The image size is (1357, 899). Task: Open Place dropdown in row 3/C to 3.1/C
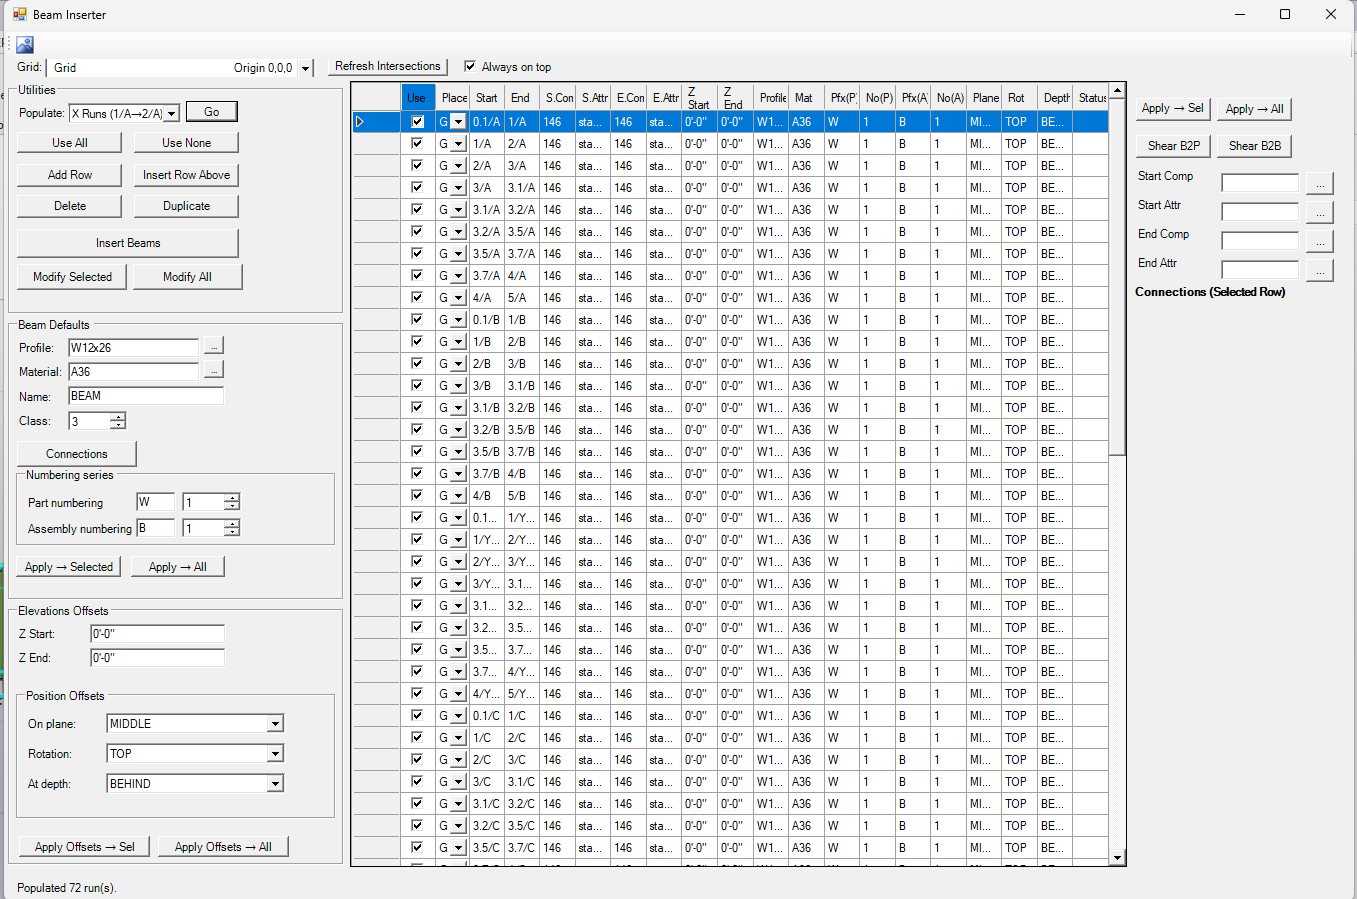point(458,782)
